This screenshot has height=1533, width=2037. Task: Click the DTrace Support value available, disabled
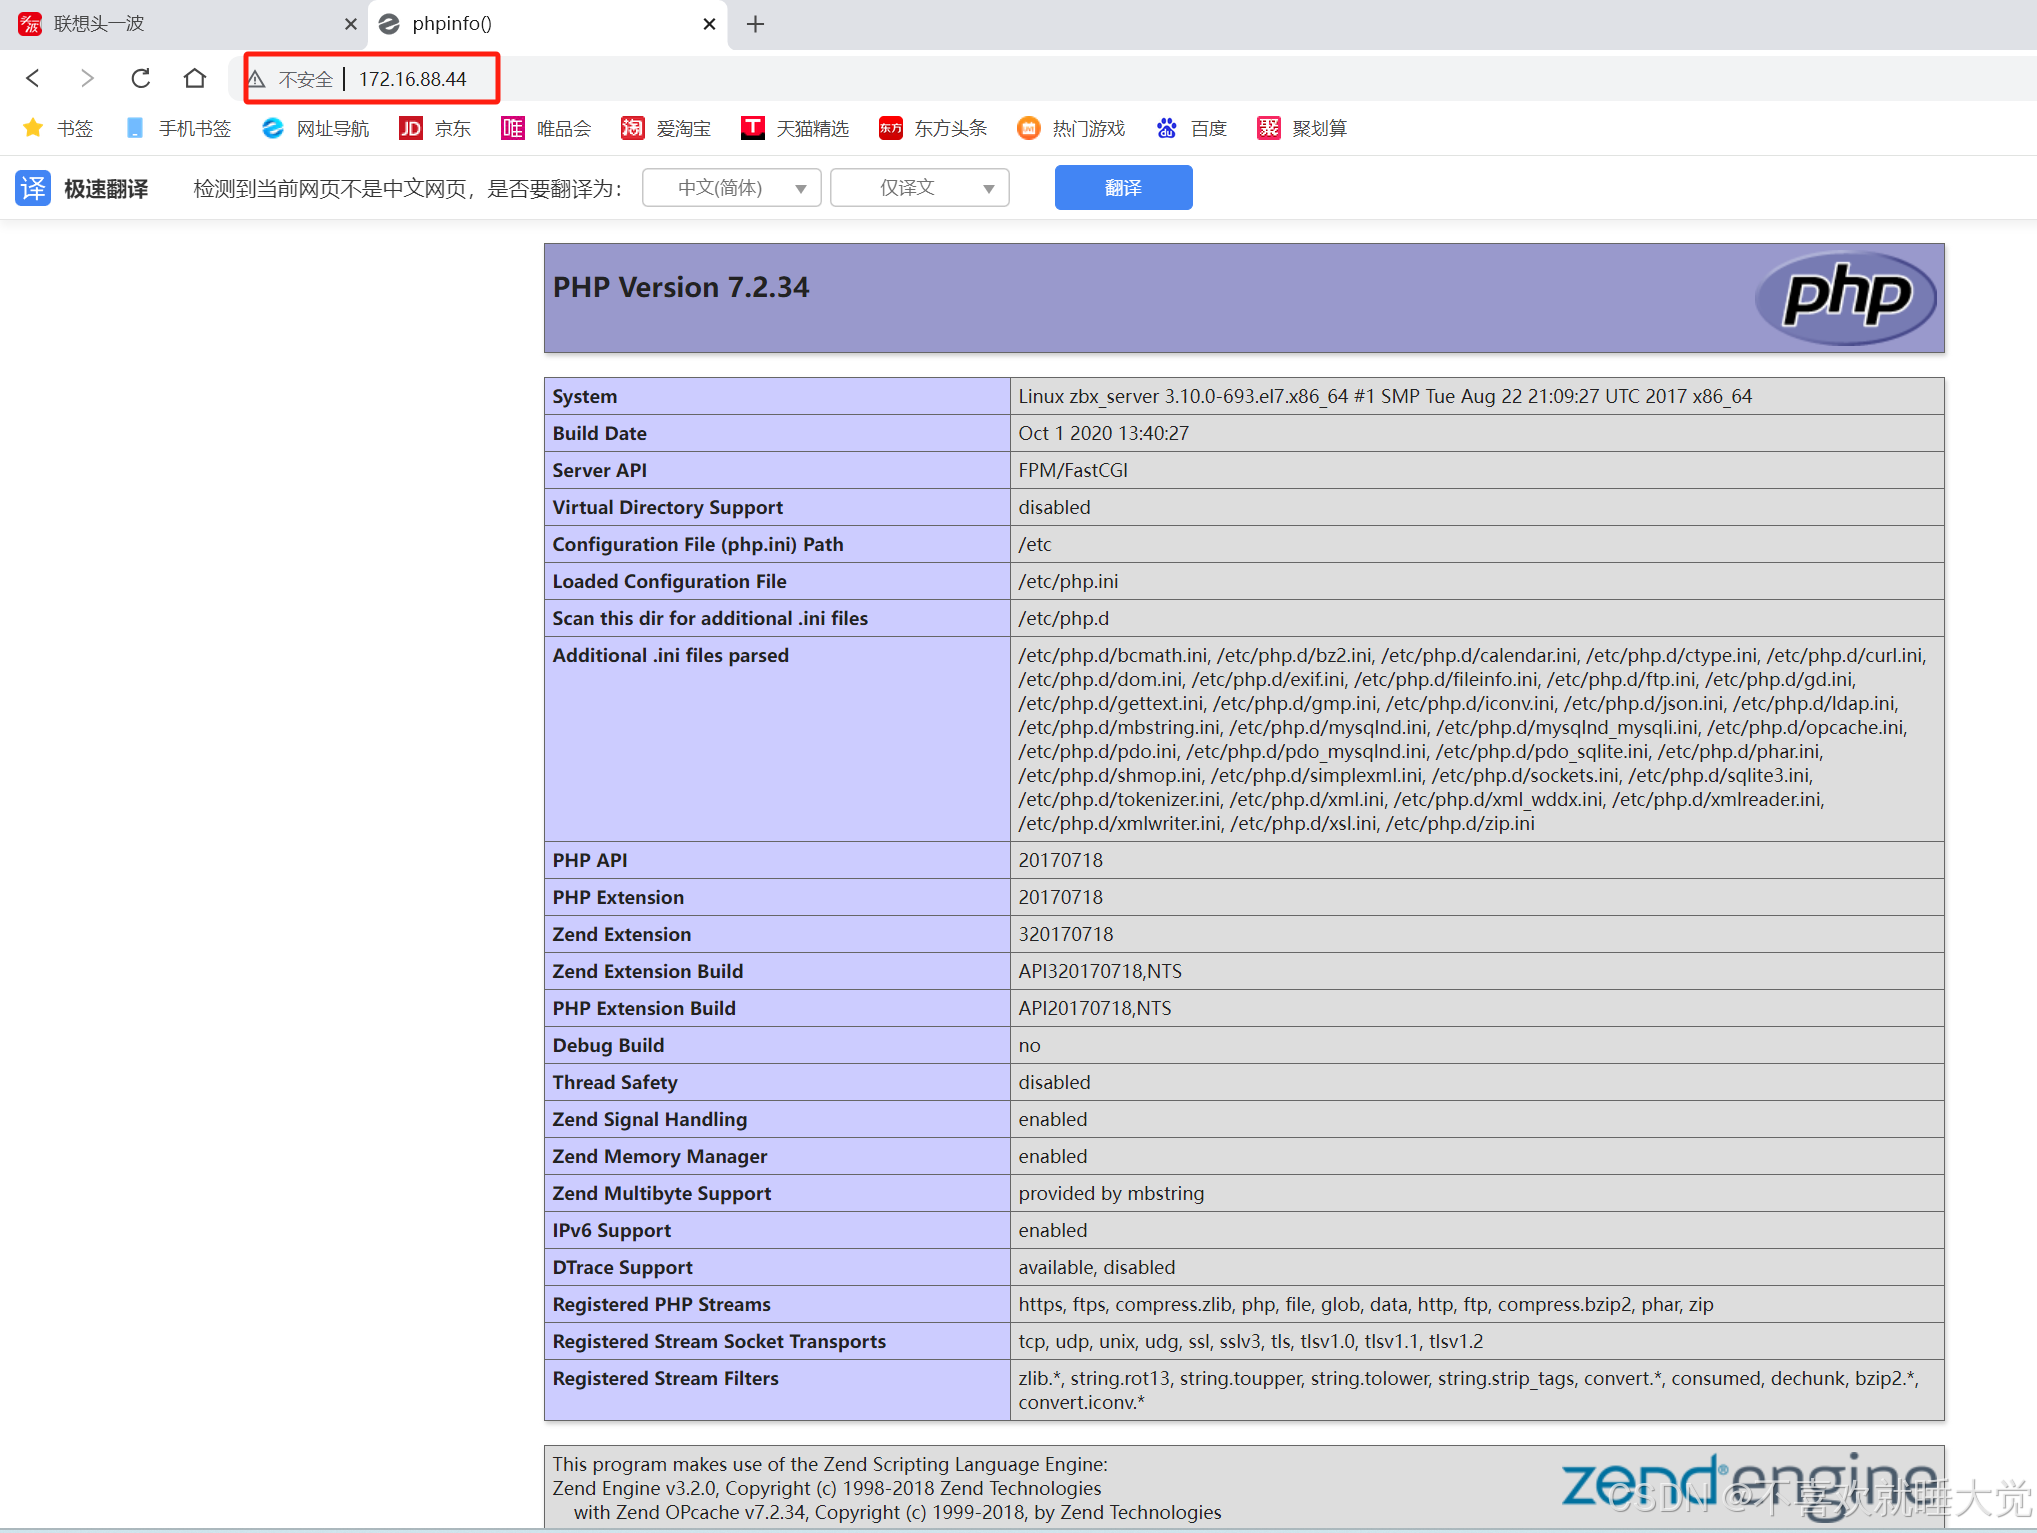[1096, 1267]
